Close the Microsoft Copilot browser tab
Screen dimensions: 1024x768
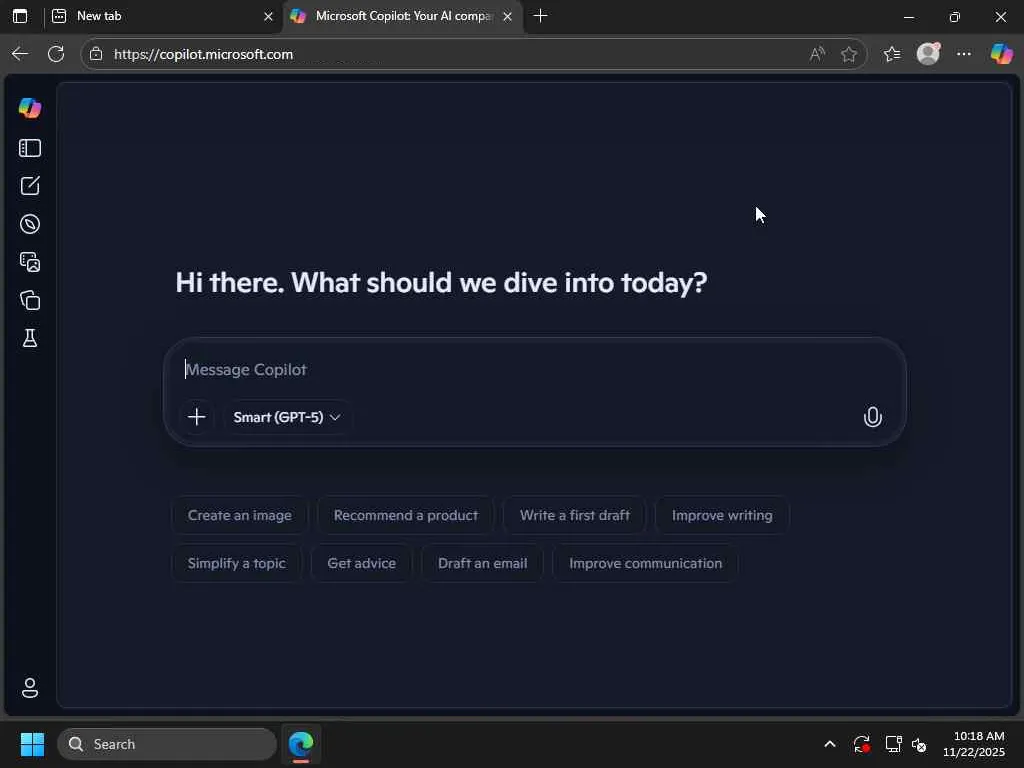pyautogui.click(x=507, y=16)
